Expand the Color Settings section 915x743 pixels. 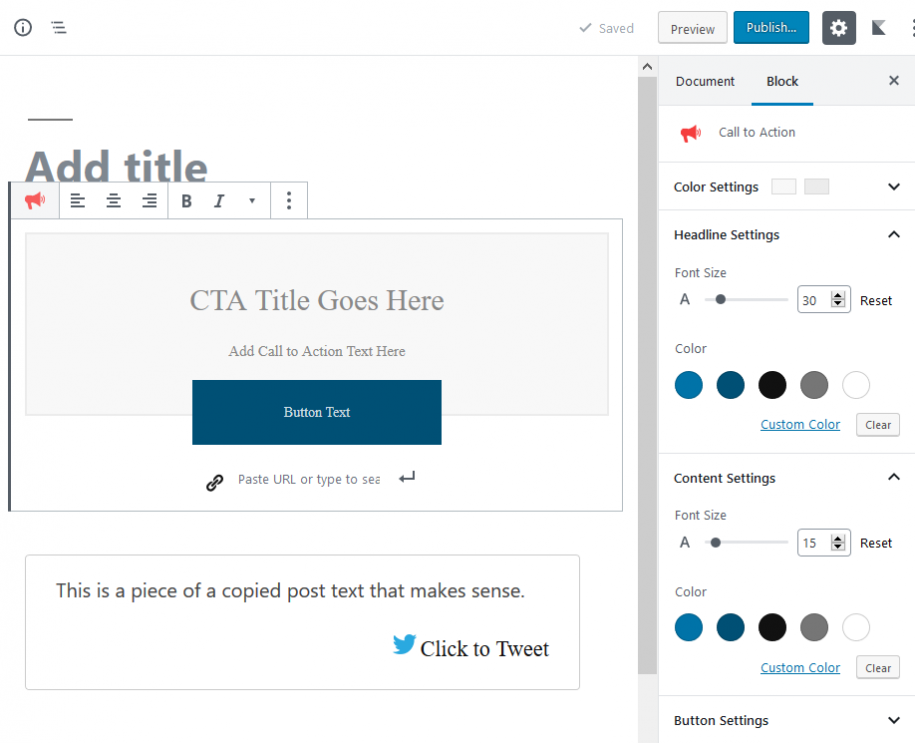click(x=893, y=187)
